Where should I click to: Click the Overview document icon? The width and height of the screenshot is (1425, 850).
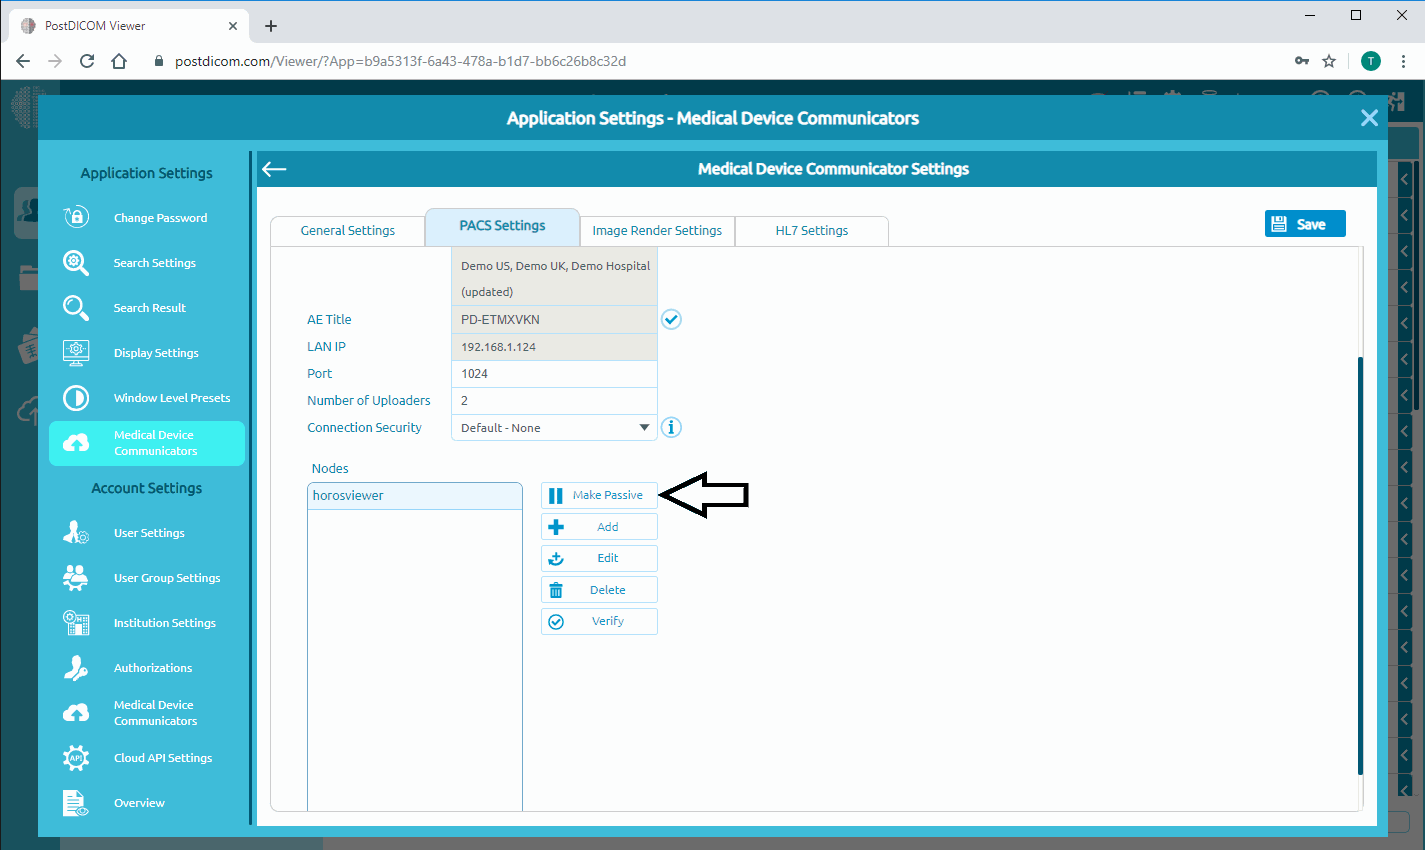click(x=76, y=802)
